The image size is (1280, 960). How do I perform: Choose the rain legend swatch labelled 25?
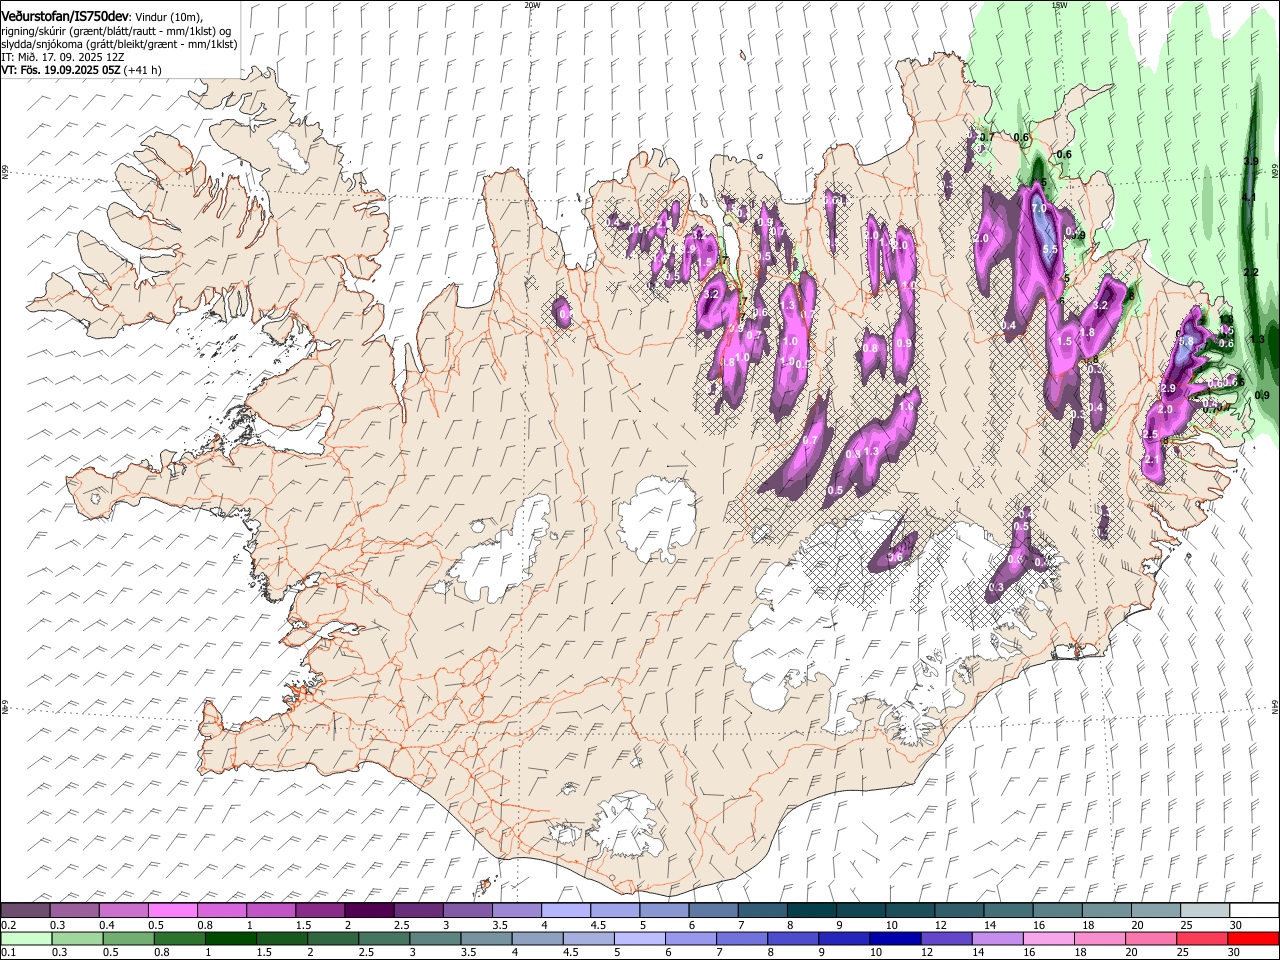coord(1200,939)
